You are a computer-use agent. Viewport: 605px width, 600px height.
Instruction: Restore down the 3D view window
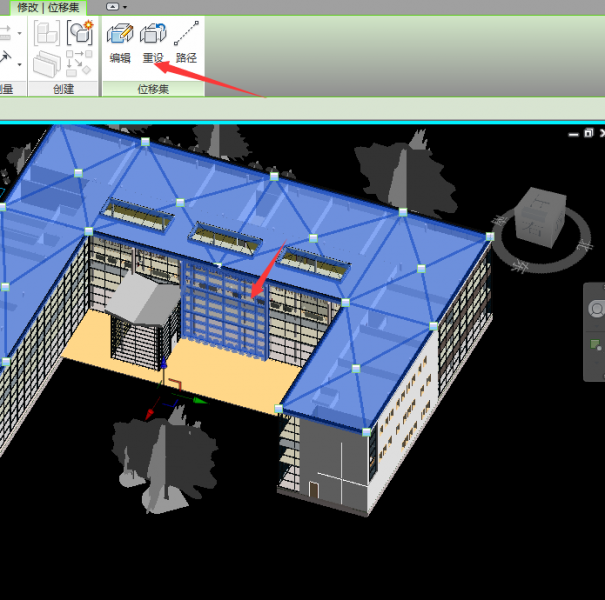coord(588,133)
